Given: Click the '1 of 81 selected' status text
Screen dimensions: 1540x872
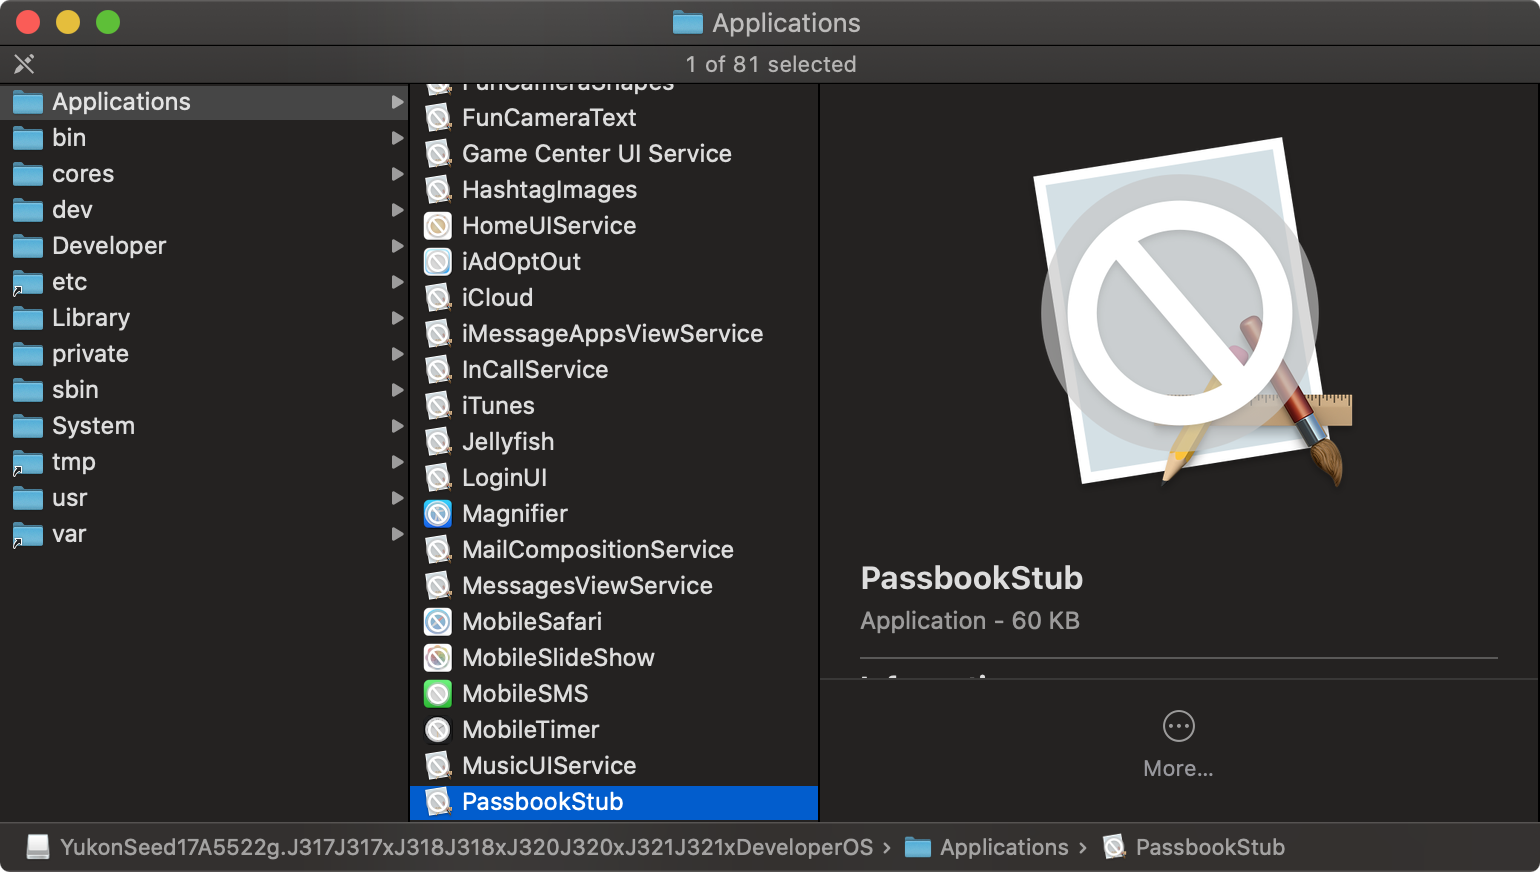Looking at the screenshot, I should pyautogui.click(x=770, y=64).
